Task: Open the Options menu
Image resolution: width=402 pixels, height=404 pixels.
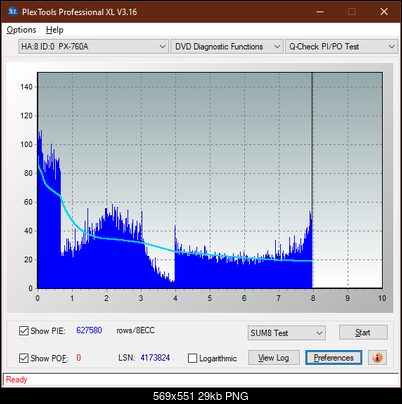Action: [21, 30]
